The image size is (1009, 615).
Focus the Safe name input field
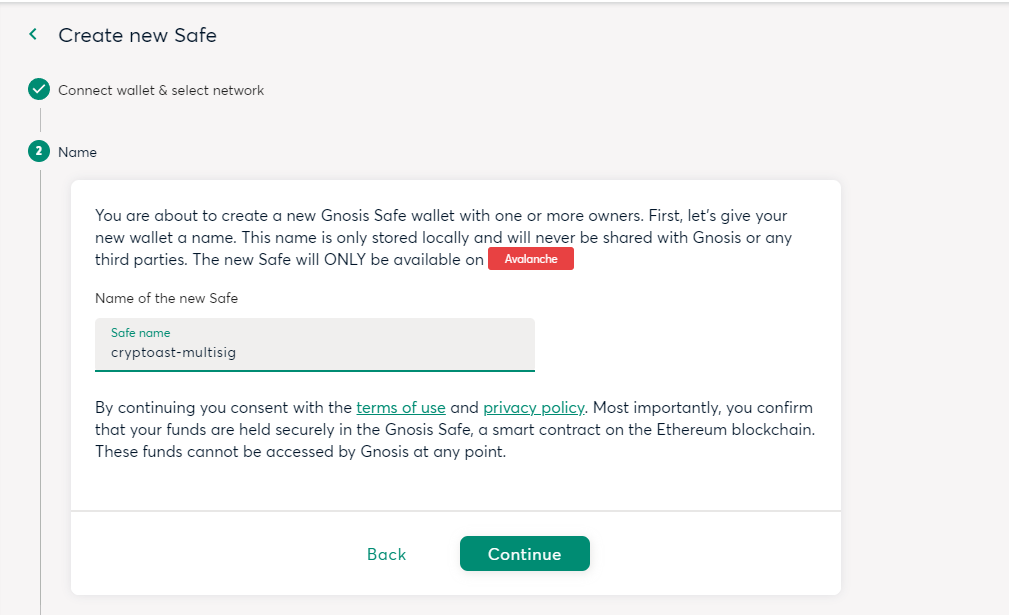point(315,352)
